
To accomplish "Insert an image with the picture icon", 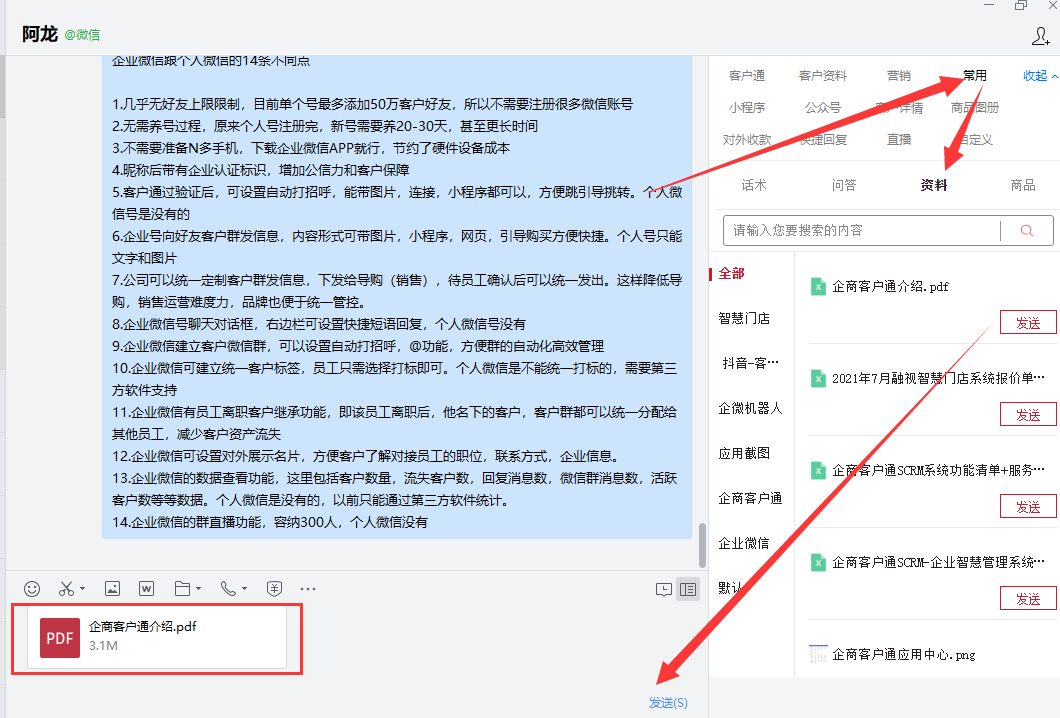I will [112, 589].
